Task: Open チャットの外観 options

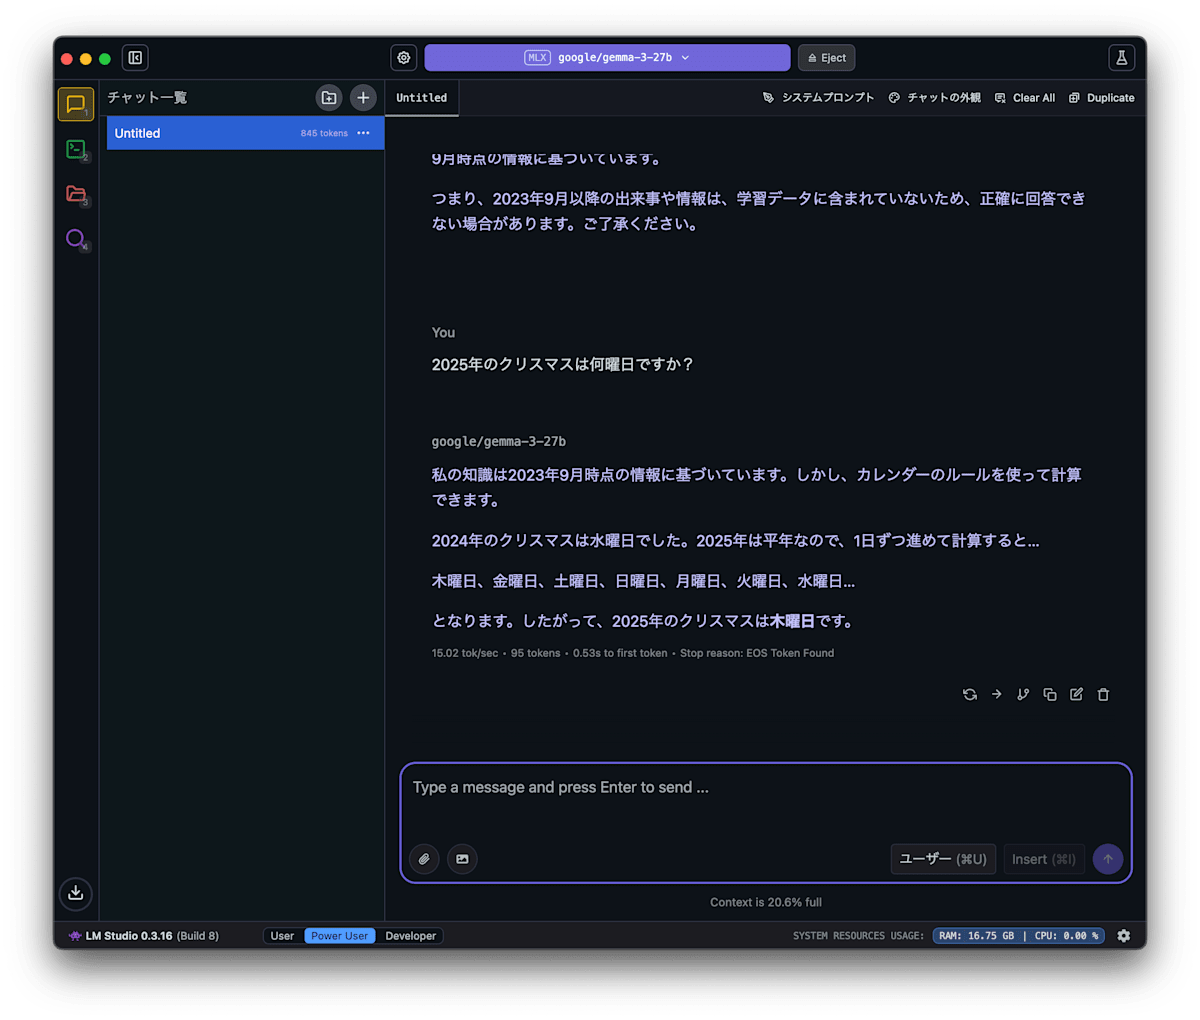Action: coord(935,98)
